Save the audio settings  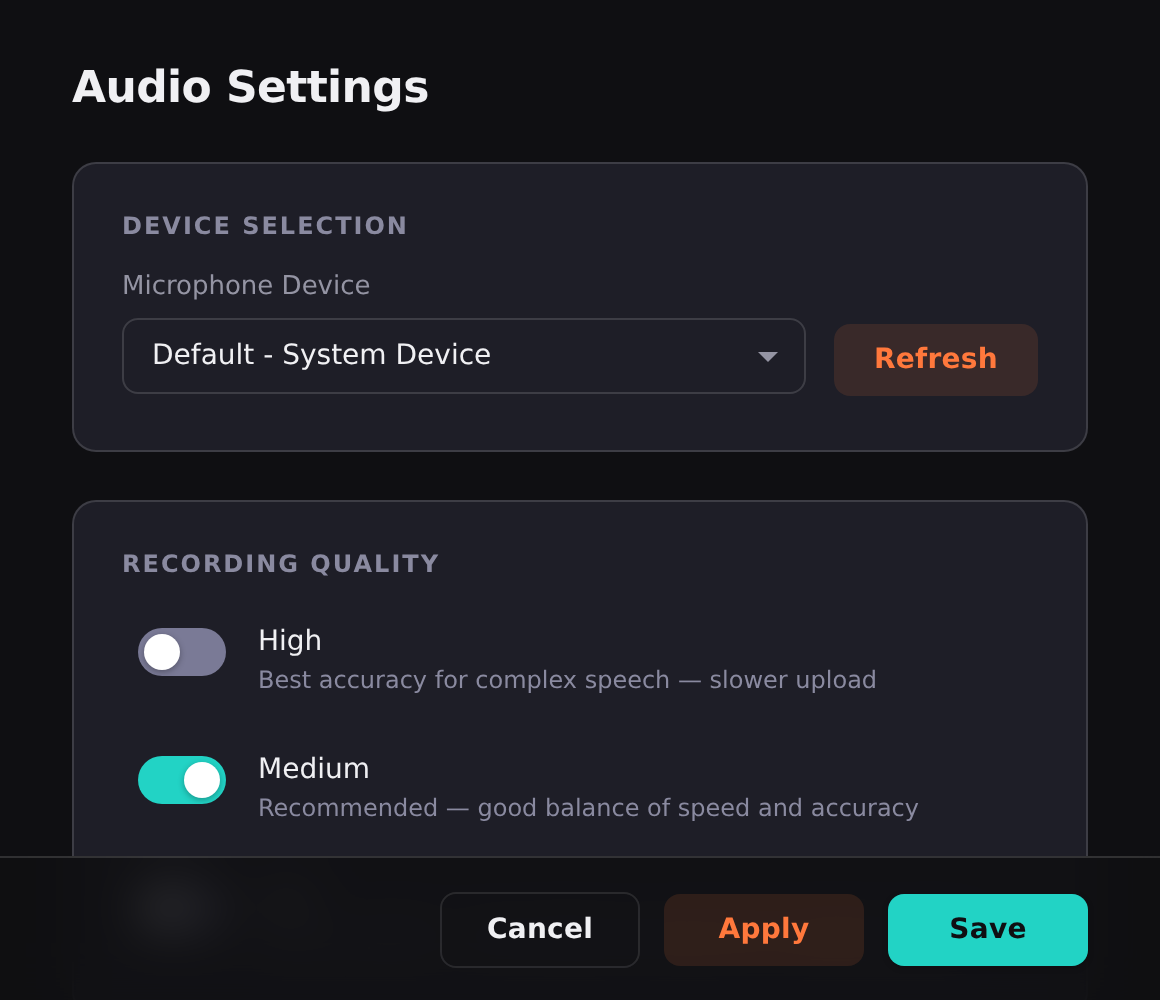pyautogui.click(x=987, y=929)
